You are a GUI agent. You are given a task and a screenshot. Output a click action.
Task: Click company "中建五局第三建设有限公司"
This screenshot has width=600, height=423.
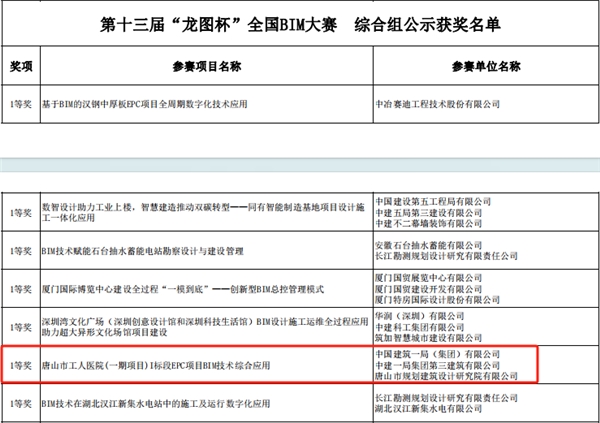[428, 213]
